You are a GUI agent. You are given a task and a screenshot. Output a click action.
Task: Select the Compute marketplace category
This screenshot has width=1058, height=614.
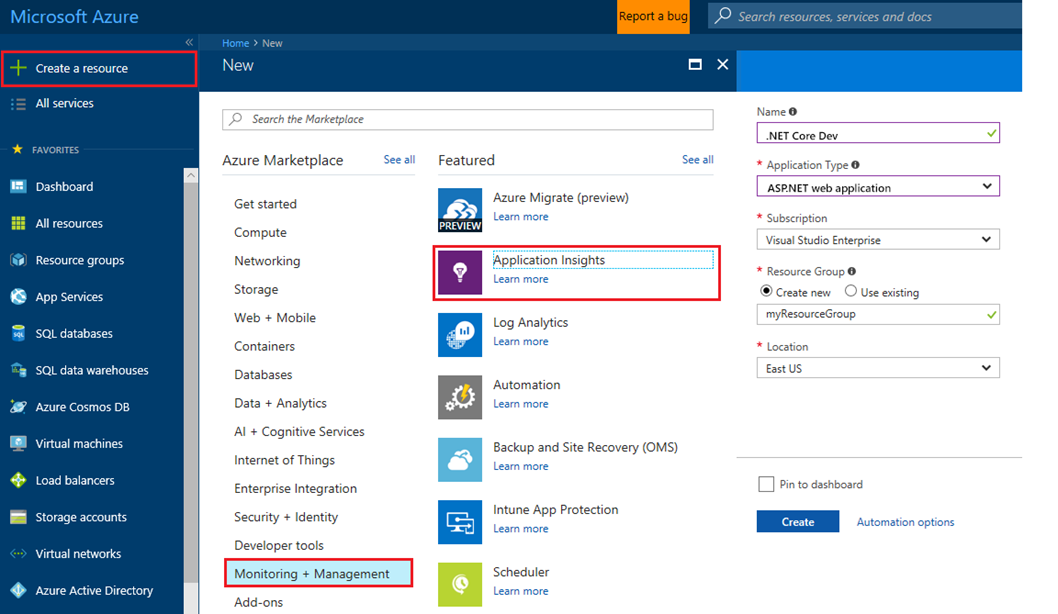pos(260,232)
